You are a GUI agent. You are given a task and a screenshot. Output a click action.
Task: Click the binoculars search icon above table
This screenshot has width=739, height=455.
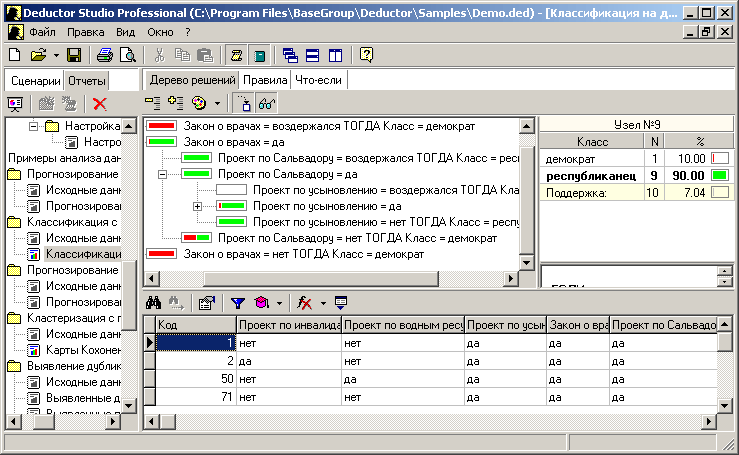(154, 301)
